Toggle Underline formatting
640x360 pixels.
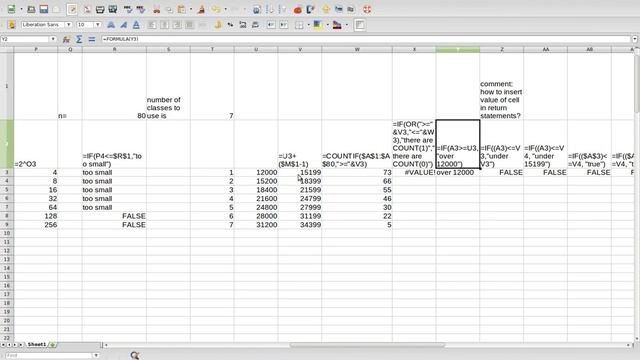[136, 25]
